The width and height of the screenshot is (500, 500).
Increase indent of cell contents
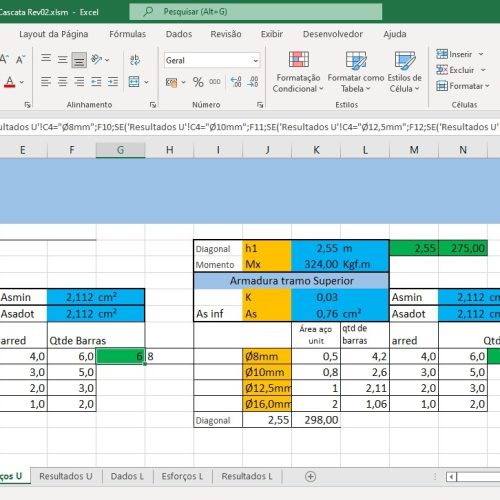click(x=113, y=82)
